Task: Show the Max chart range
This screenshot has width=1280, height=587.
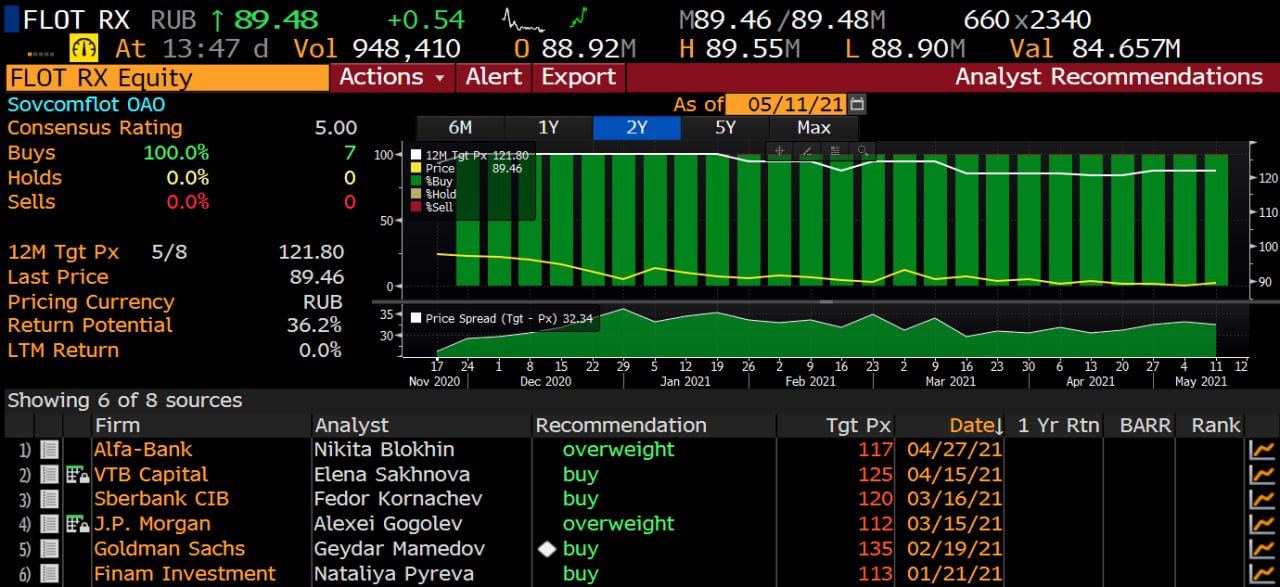Action: point(814,127)
